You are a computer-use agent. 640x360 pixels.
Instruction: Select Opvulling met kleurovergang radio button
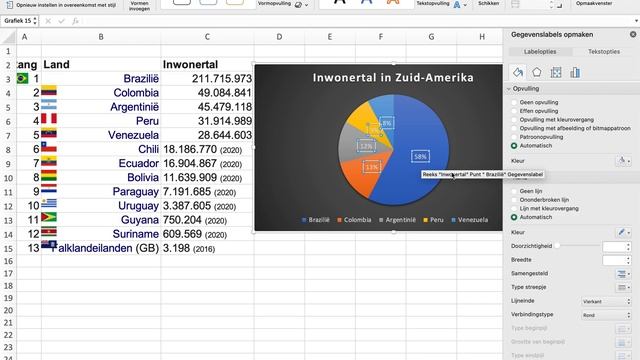click(x=514, y=120)
